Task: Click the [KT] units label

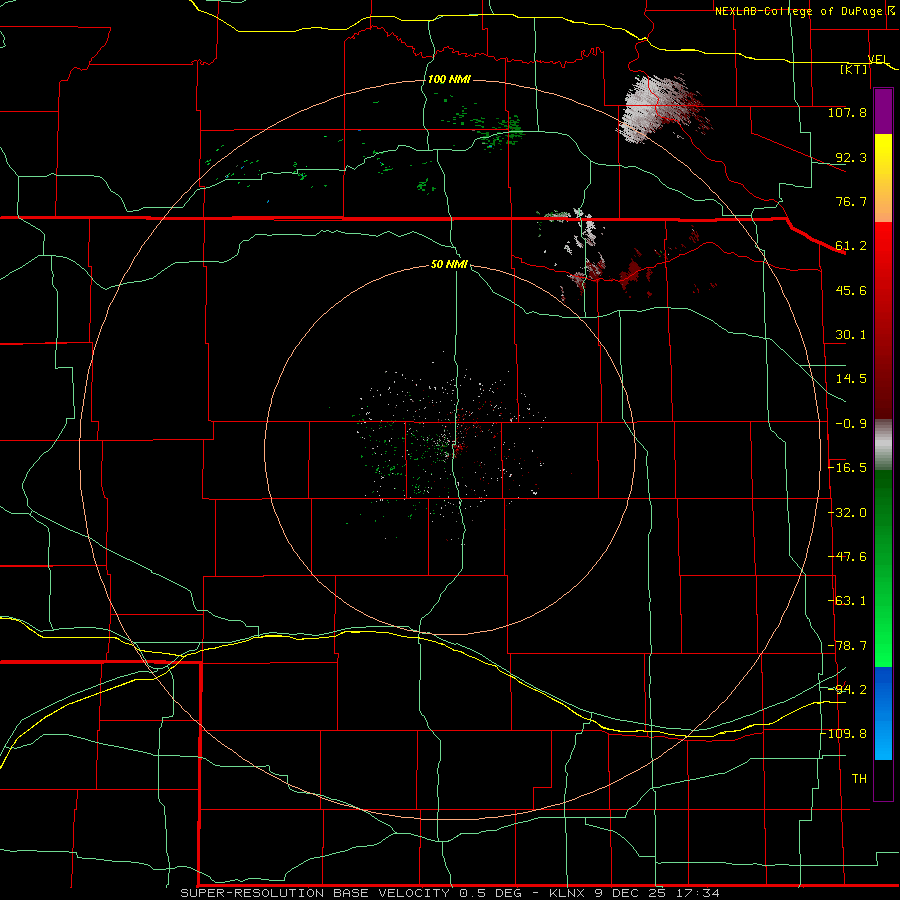Action: pos(853,69)
